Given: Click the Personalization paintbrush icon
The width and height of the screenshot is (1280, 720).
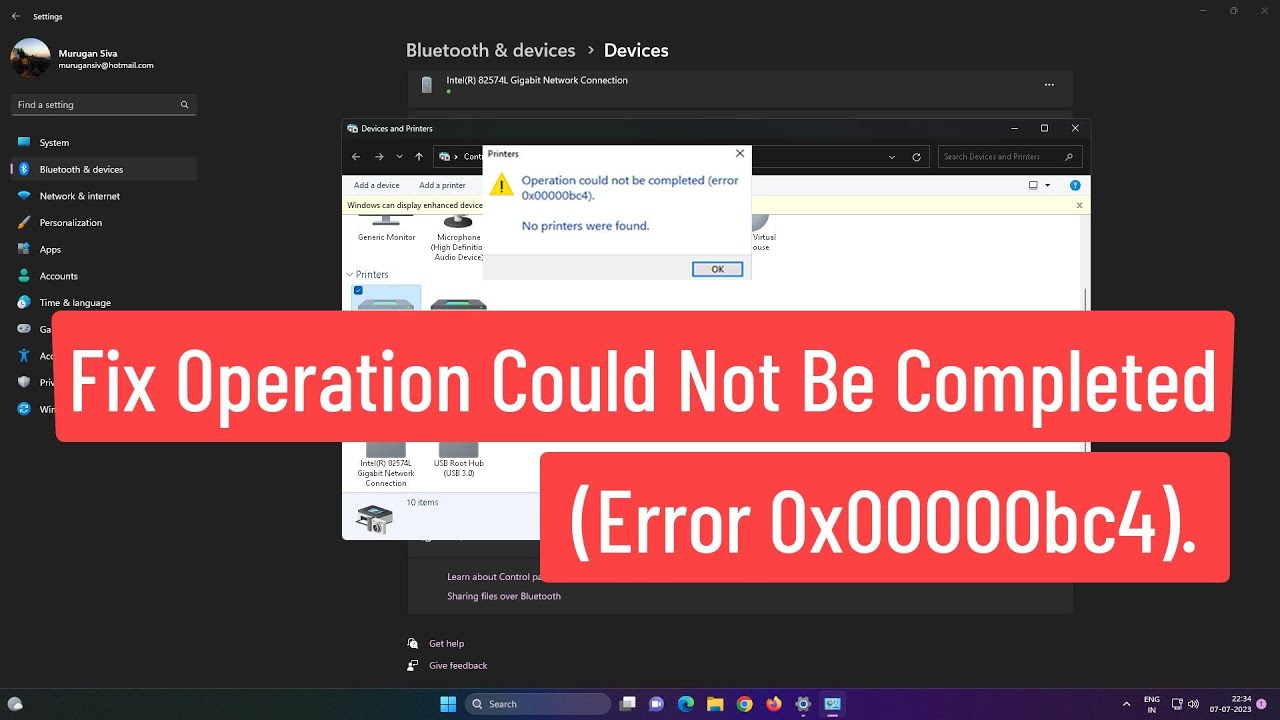Looking at the screenshot, I should pyautogui.click(x=24, y=222).
